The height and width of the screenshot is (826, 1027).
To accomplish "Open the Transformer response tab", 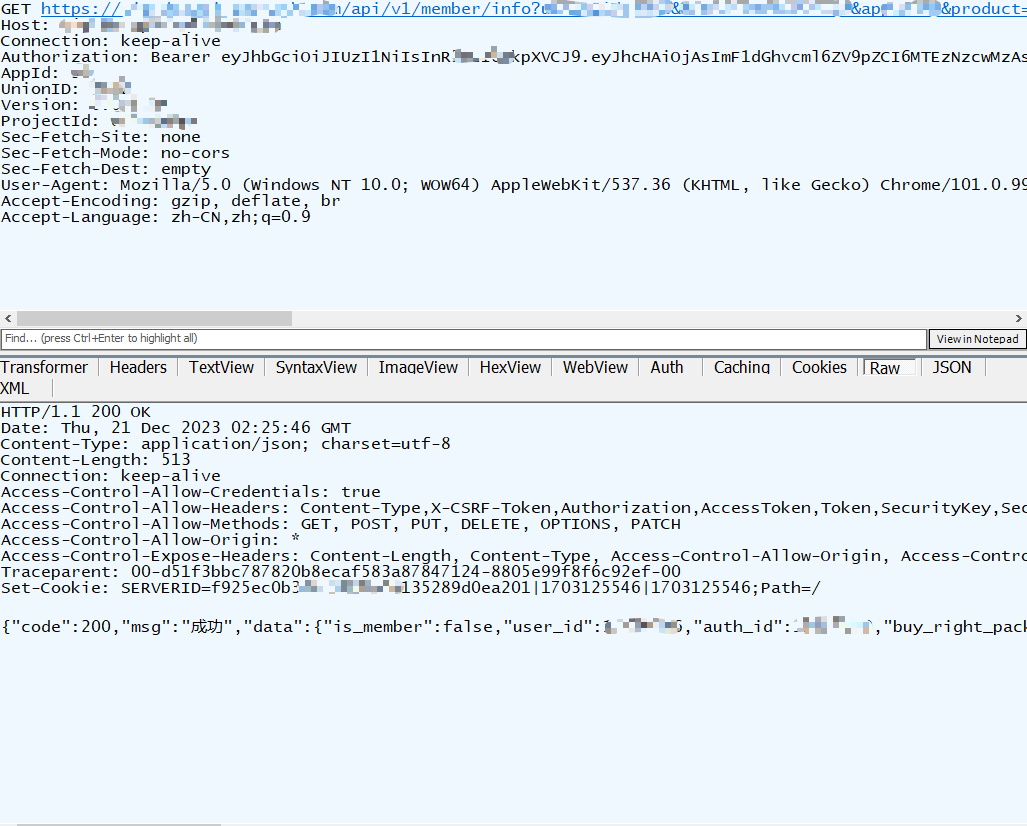I will (44, 367).
